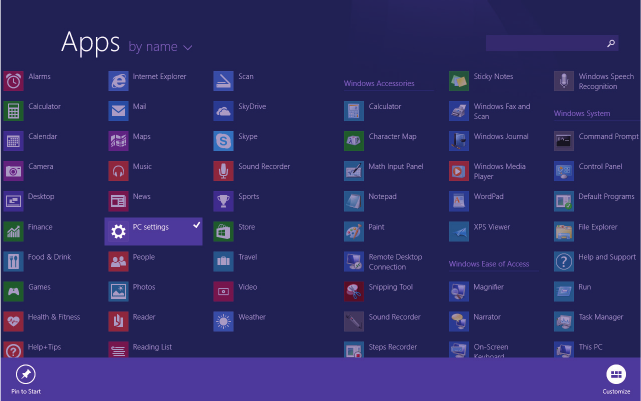Open Health & Fitness icon

tap(13, 321)
